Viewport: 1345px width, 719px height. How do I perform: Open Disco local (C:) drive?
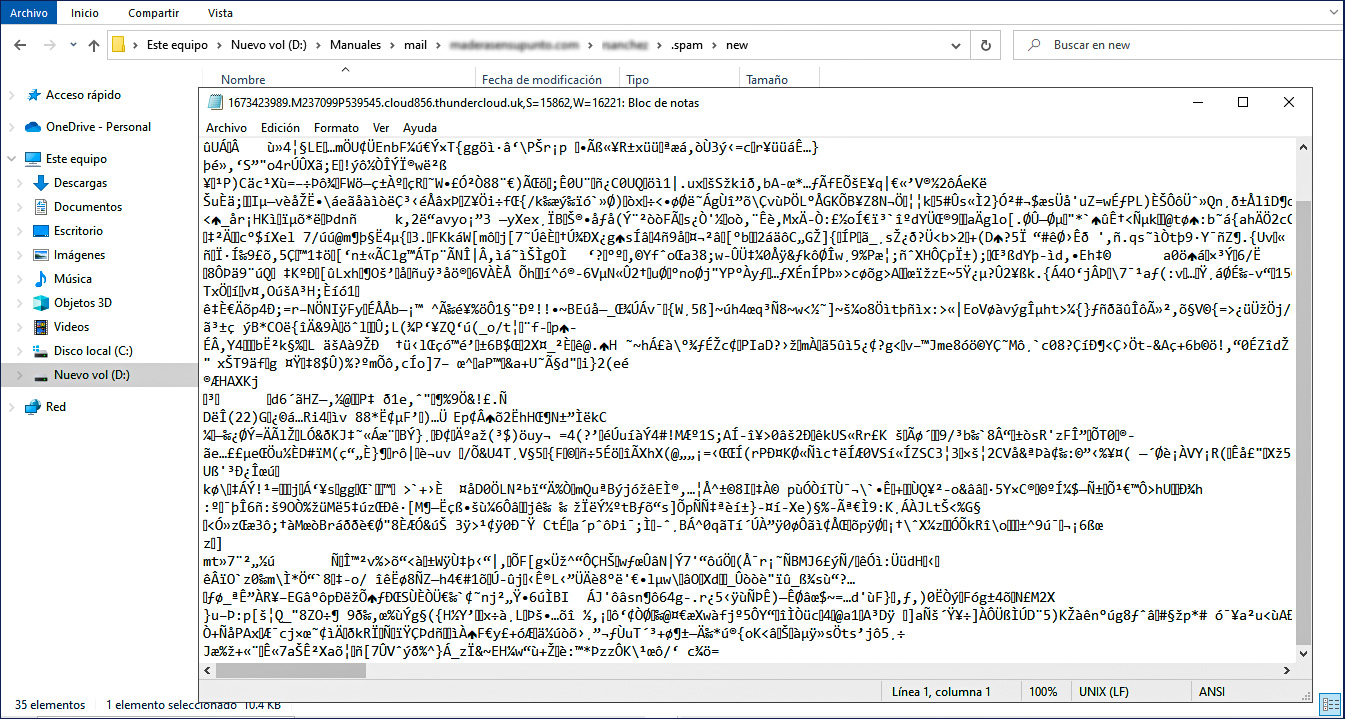point(92,351)
